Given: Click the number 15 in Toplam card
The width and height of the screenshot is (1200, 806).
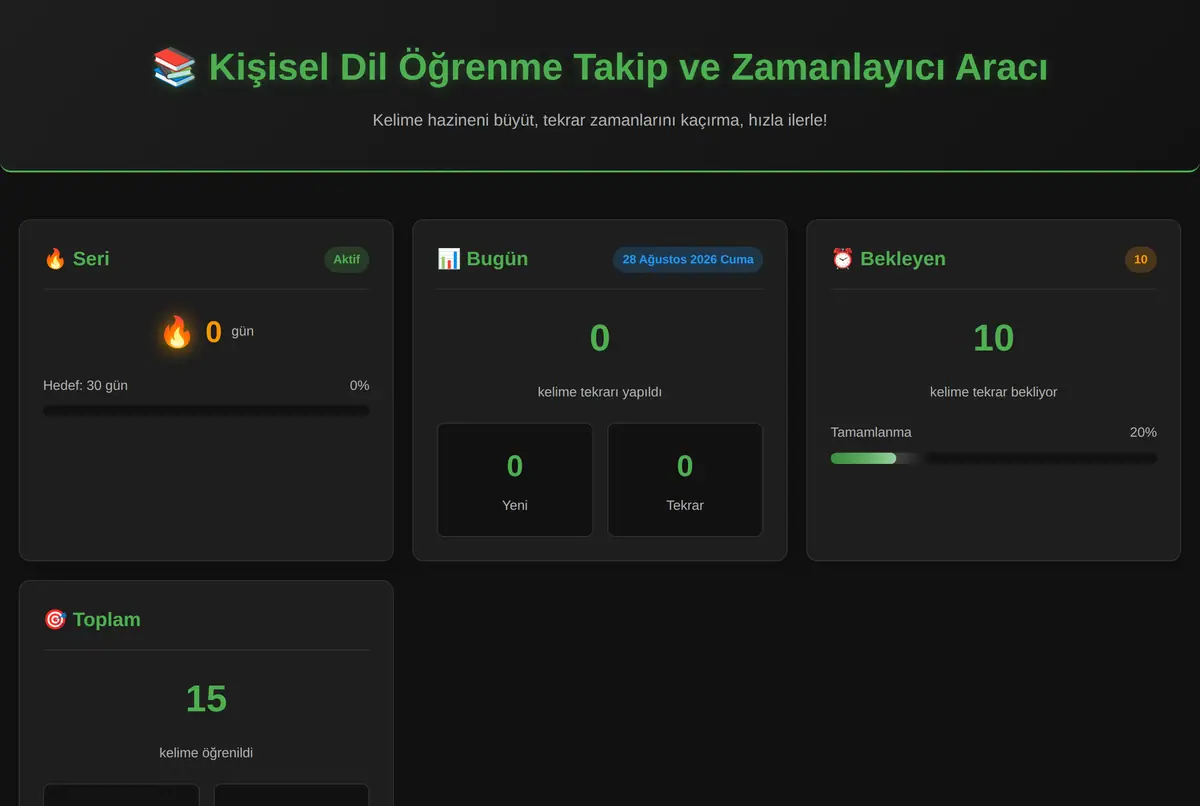Looking at the screenshot, I should click(x=206, y=699).
